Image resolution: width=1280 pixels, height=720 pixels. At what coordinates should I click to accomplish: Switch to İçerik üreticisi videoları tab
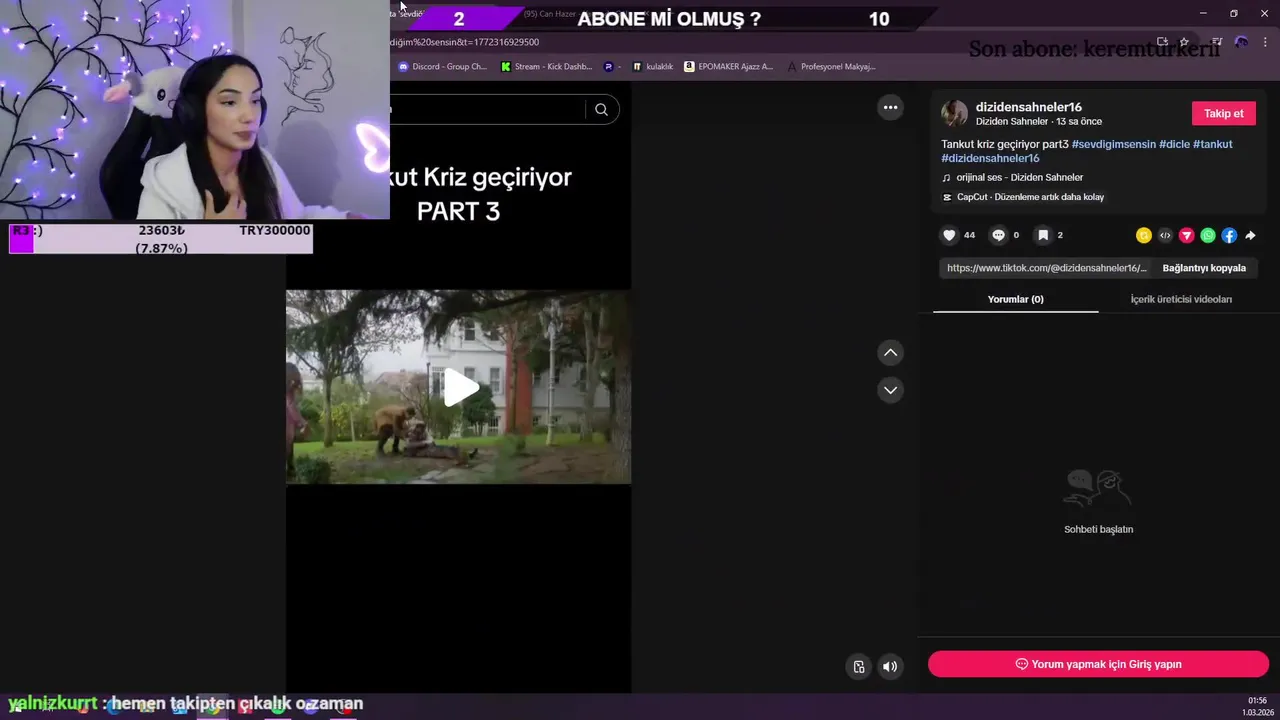[x=1181, y=299]
